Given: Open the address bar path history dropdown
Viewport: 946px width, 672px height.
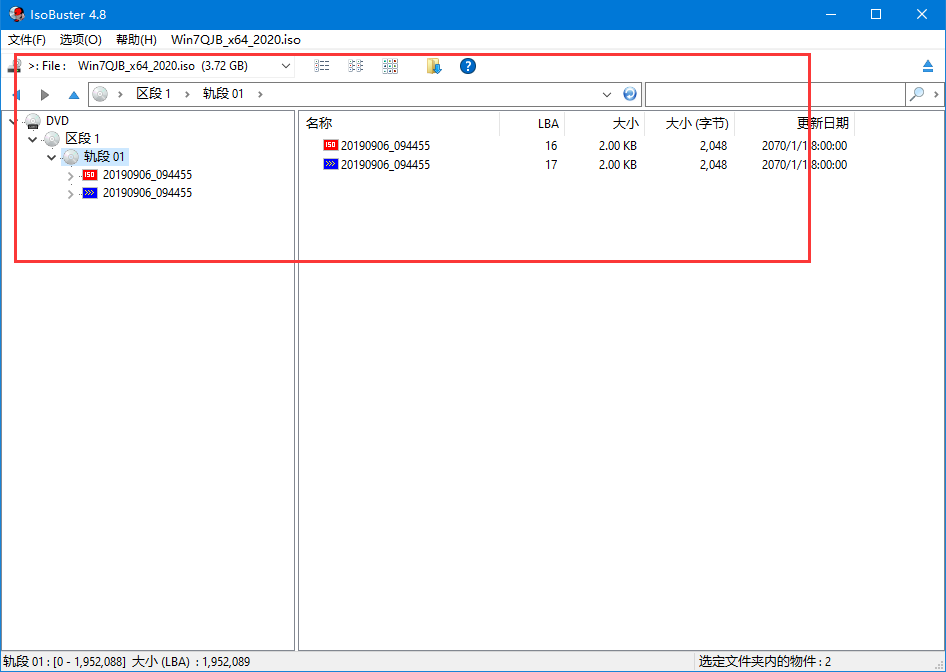Looking at the screenshot, I should coord(606,94).
